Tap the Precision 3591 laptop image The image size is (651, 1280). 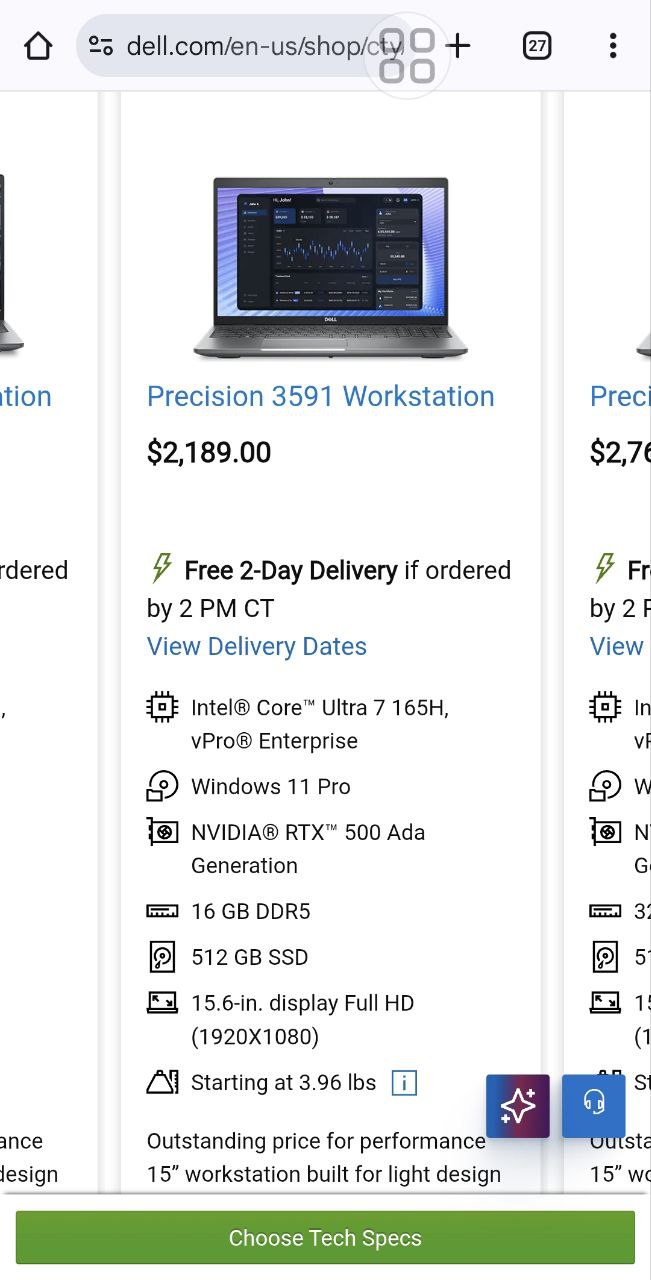click(x=330, y=268)
